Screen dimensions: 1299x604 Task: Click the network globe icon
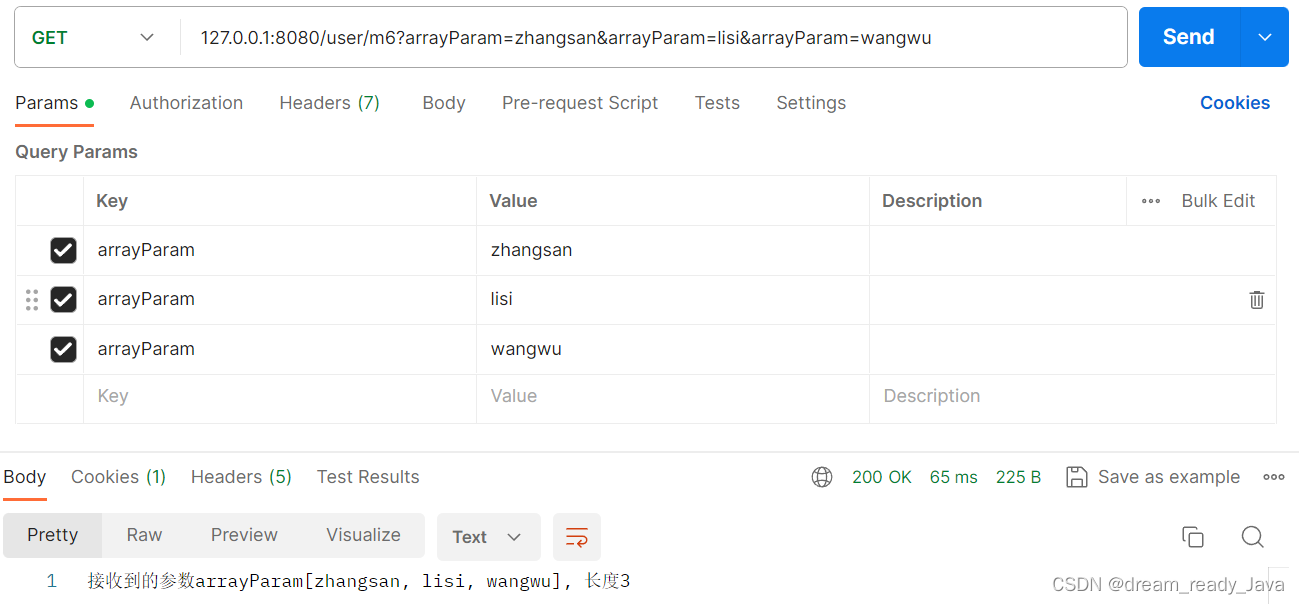(822, 477)
